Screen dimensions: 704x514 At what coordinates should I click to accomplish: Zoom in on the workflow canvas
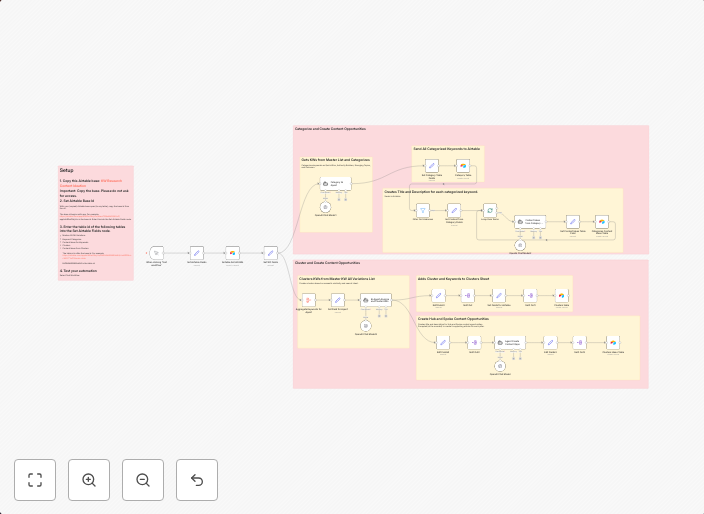click(89, 480)
